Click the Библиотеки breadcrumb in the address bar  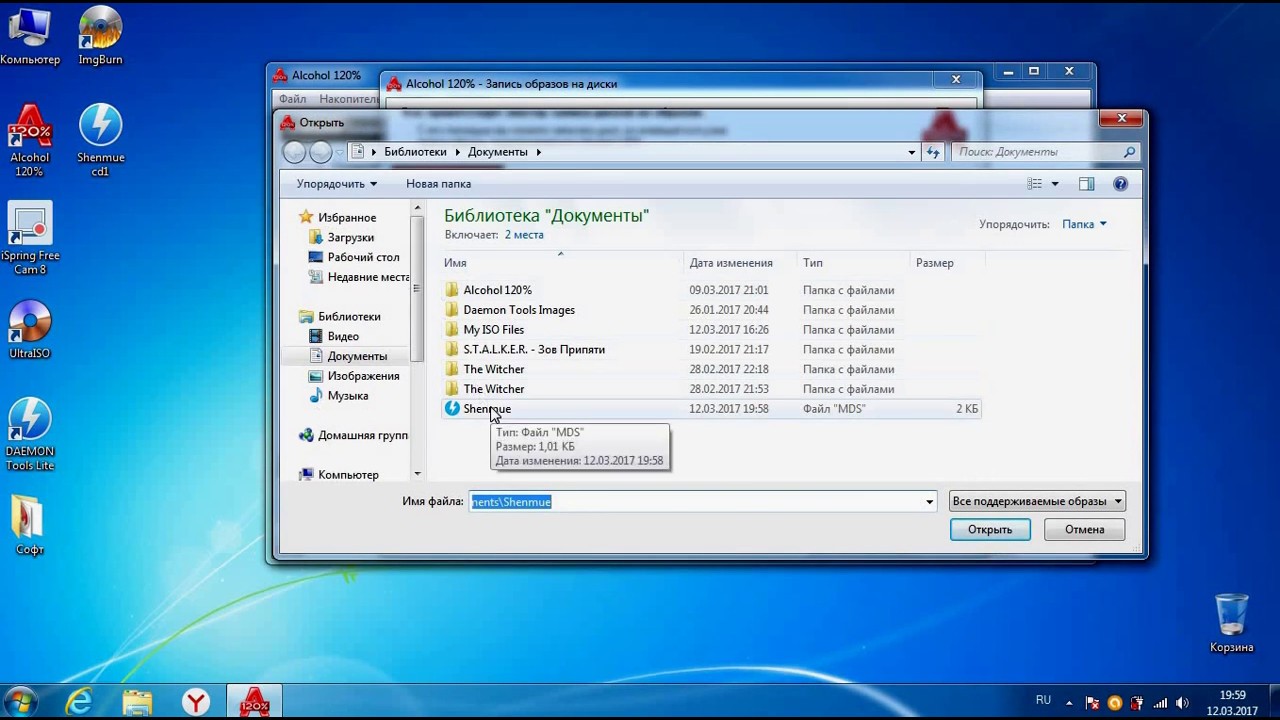415,152
